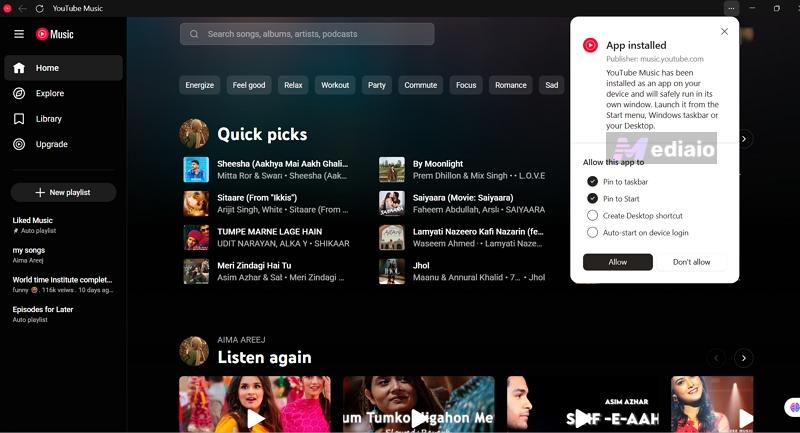
Task: Show next Listen again items arrow
Action: click(x=743, y=358)
